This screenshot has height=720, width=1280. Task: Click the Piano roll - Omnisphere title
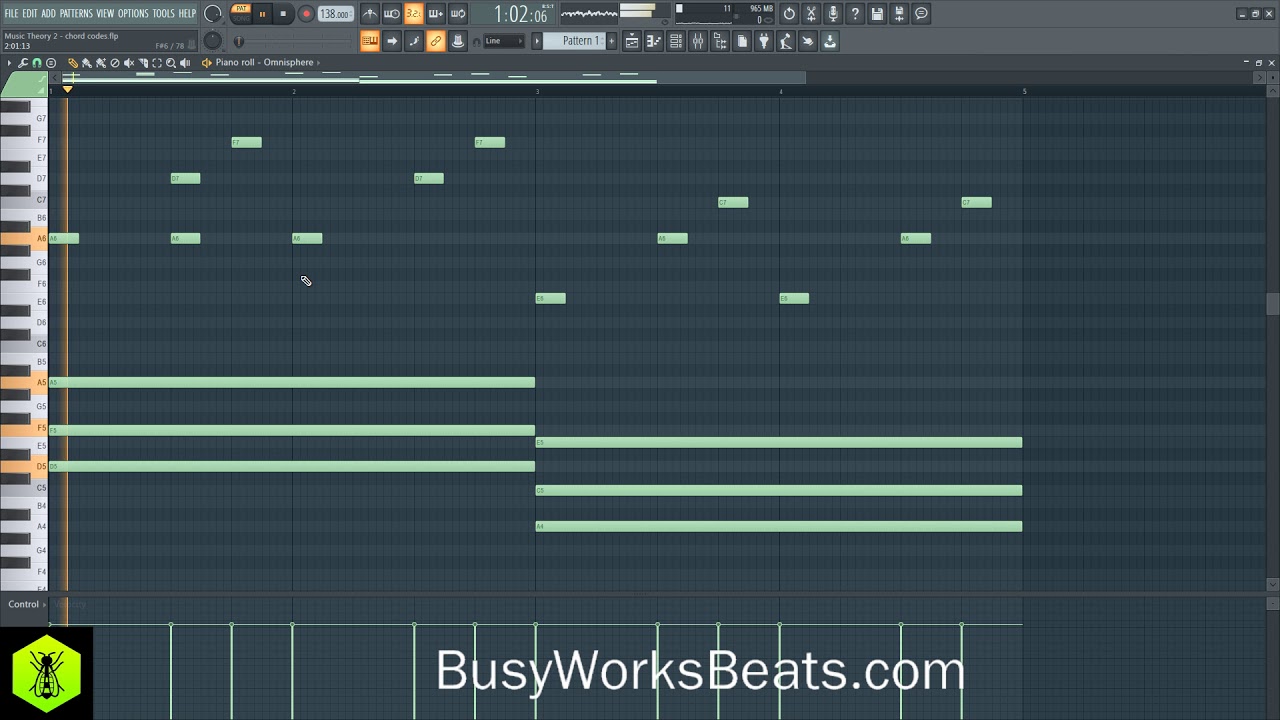coord(264,63)
